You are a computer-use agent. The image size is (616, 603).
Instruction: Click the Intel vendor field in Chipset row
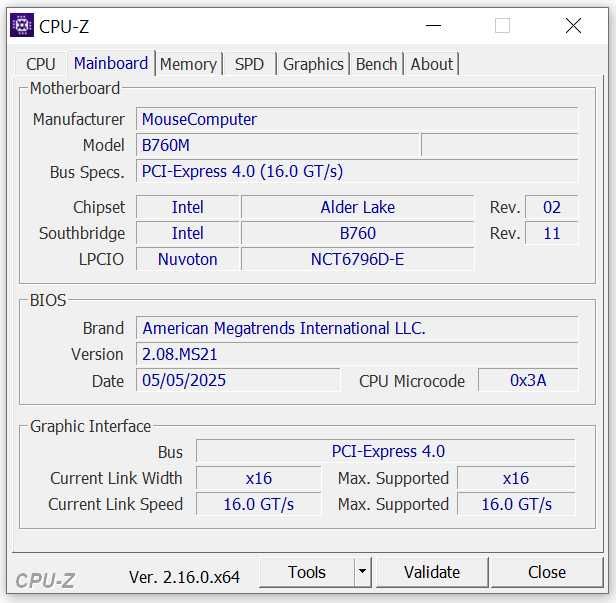click(188, 207)
